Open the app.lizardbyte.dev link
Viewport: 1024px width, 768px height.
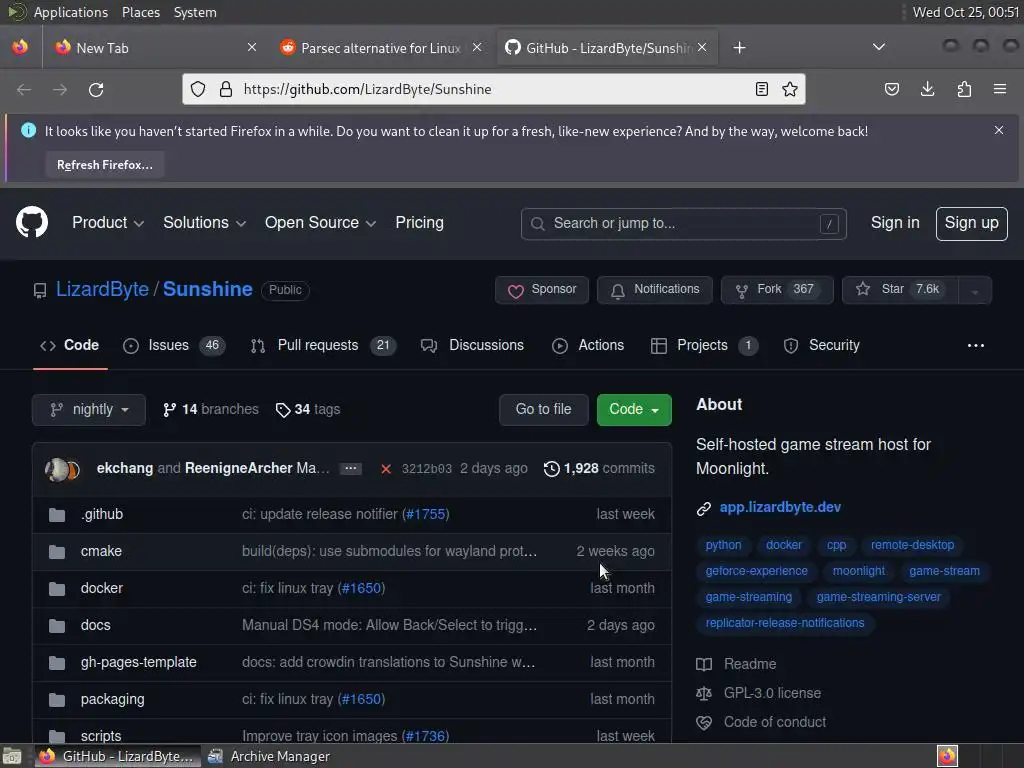click(780, 507)
